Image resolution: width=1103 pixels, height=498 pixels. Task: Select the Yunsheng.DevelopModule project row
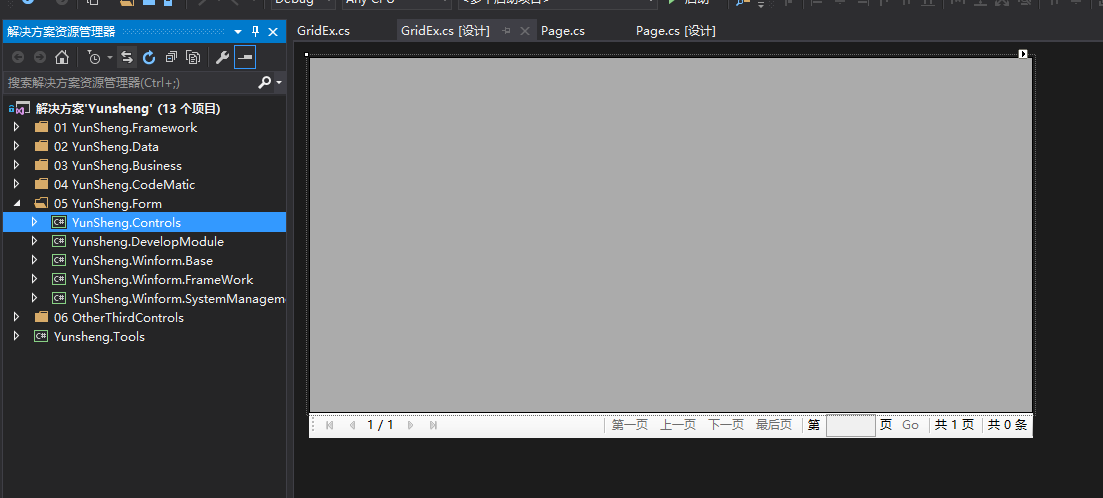tap(144, 241)
